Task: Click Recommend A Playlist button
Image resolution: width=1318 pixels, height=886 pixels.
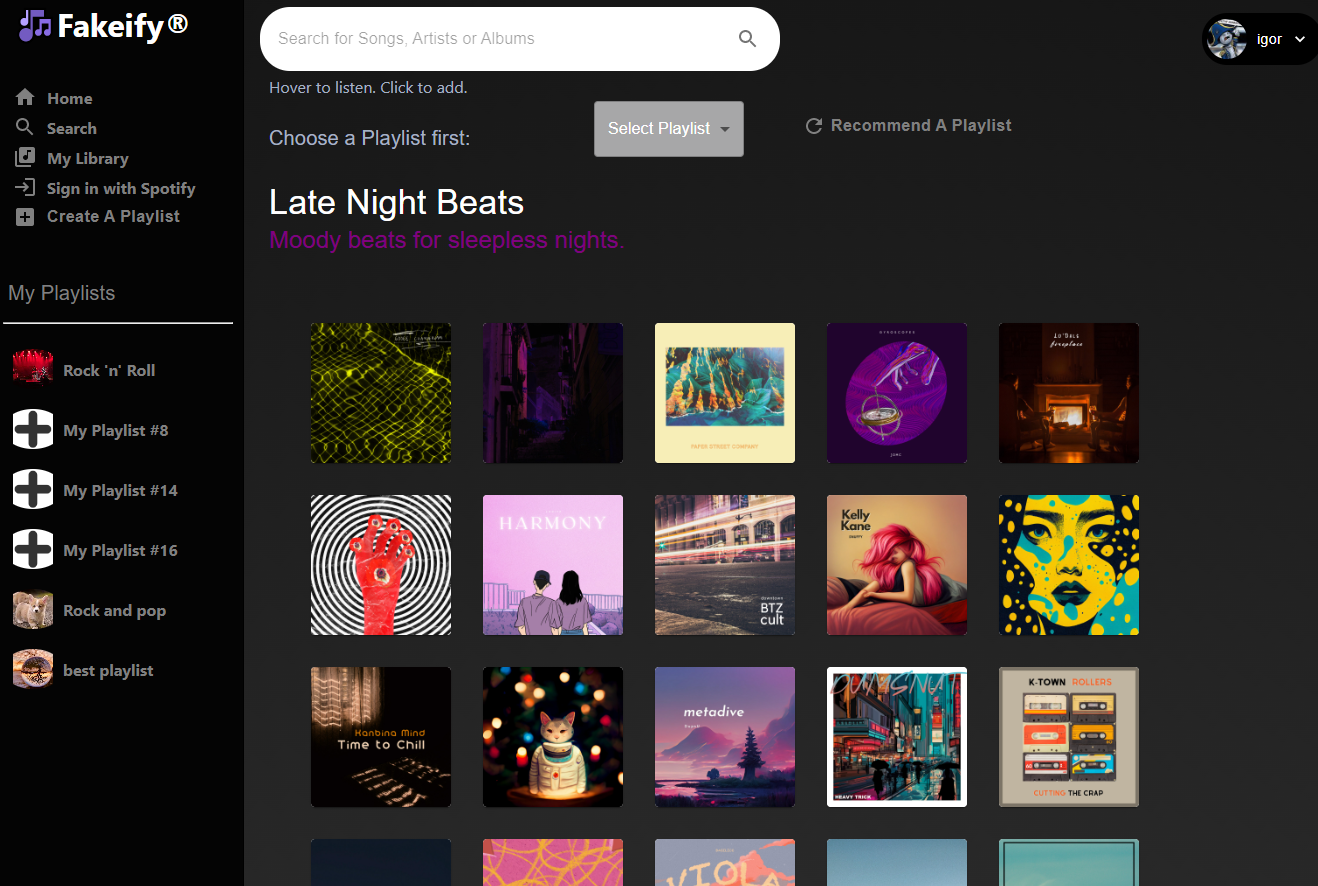Action: (x=908, y=126)
